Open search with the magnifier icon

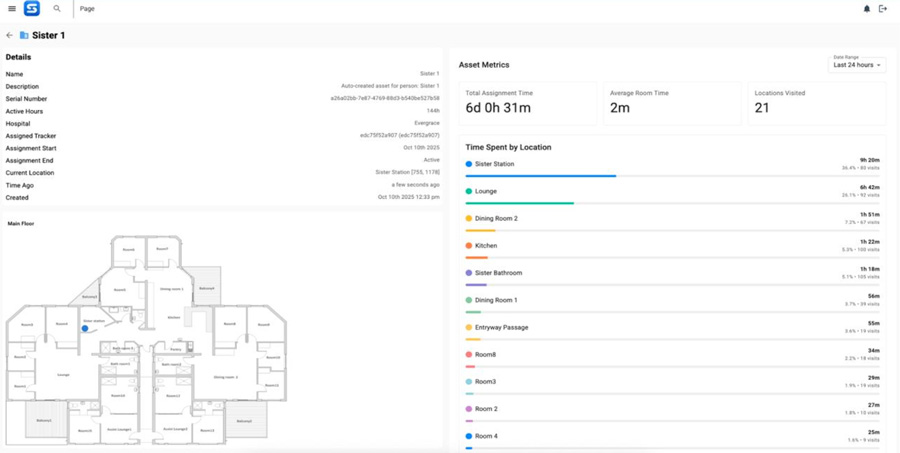(x=57, y=9)
